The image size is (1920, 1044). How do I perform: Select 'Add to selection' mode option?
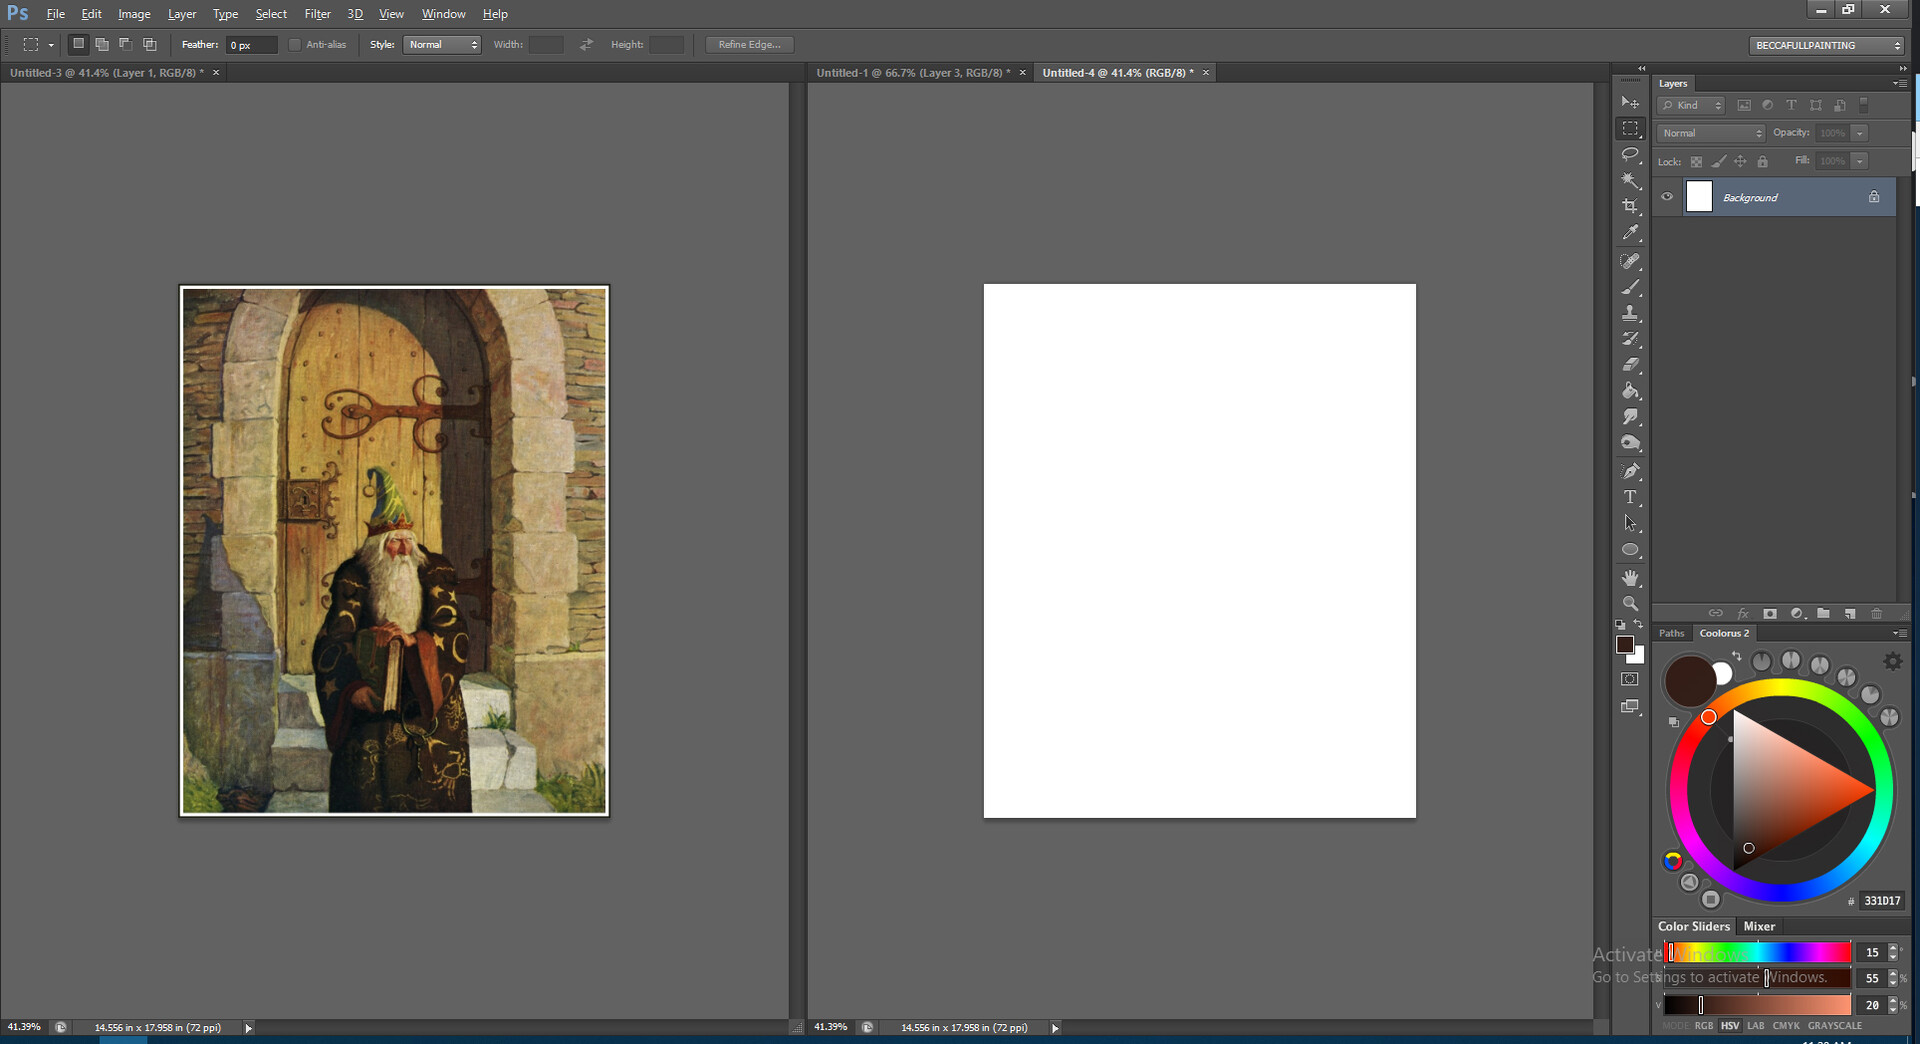(x=102, y=45)
